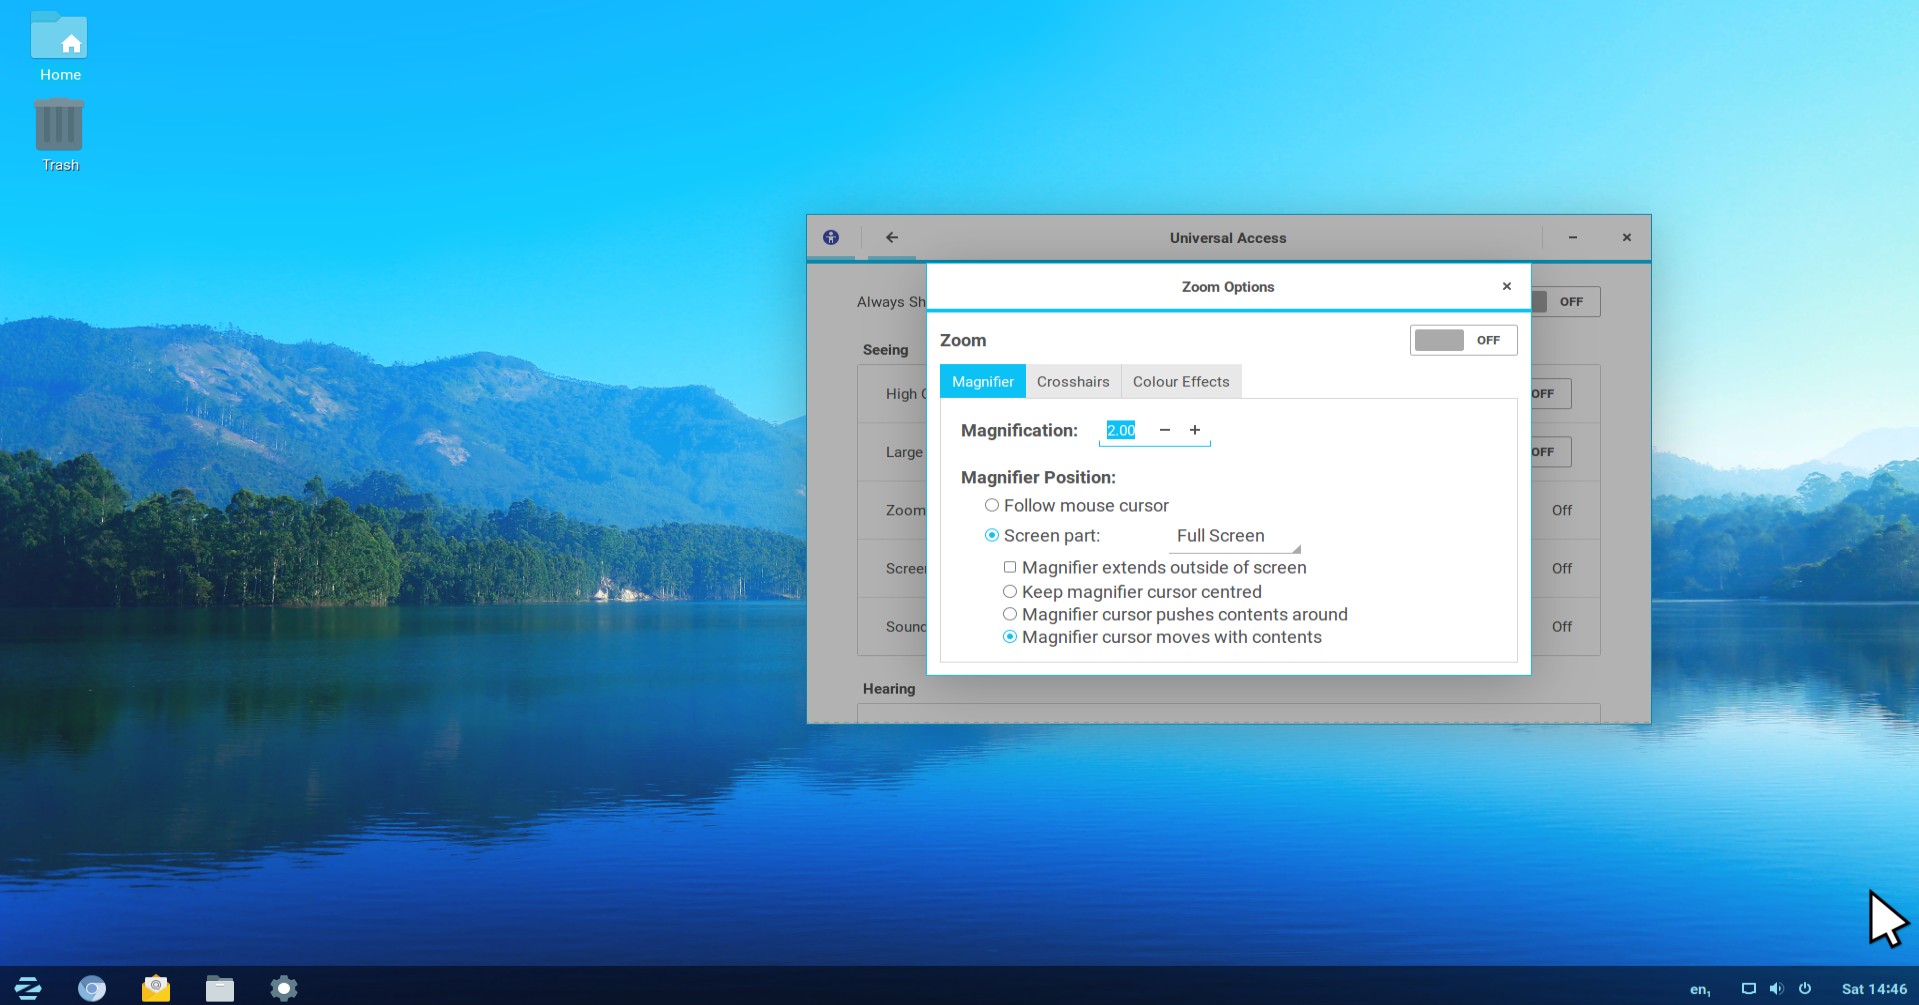Image resolution: width=1919 pixels, height=1005 pixels.
Task: Turn on the Zoom switch
Action: point(1463,340)
